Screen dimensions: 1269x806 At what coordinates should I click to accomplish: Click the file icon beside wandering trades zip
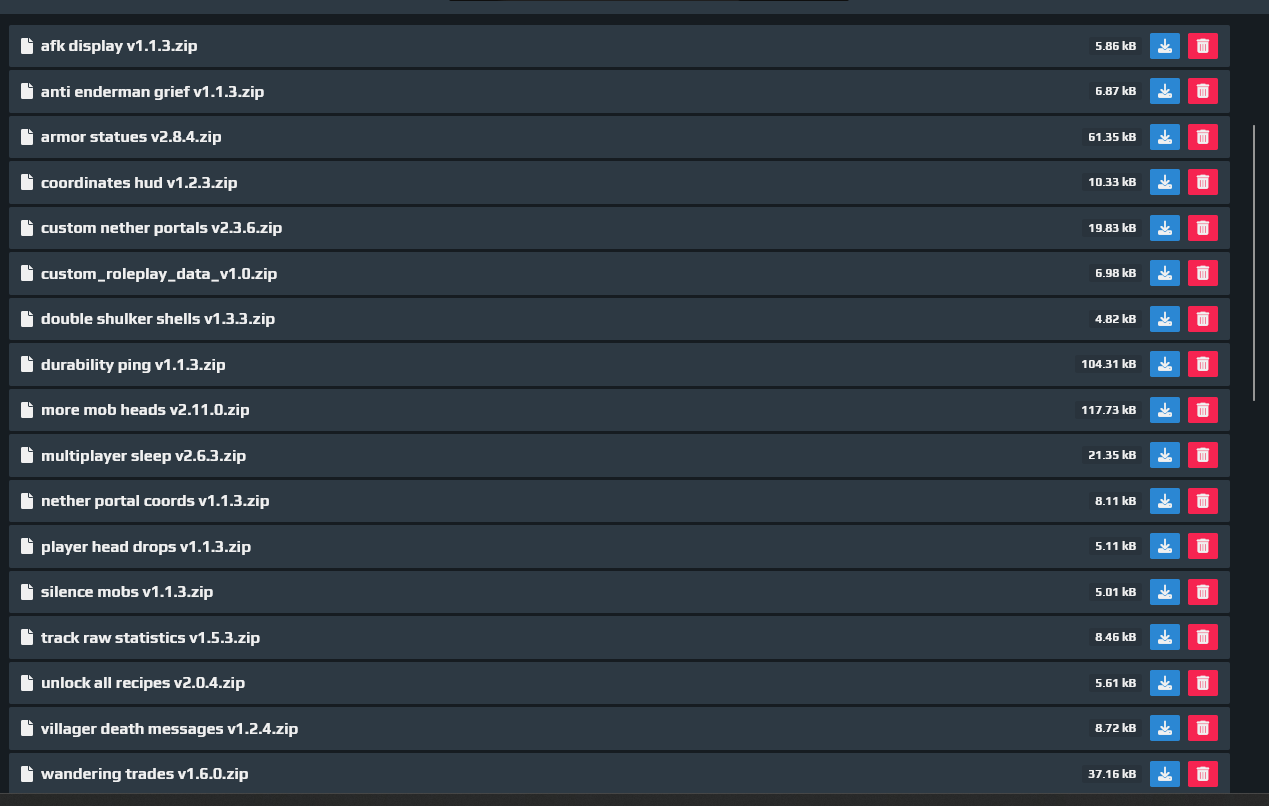27,774
